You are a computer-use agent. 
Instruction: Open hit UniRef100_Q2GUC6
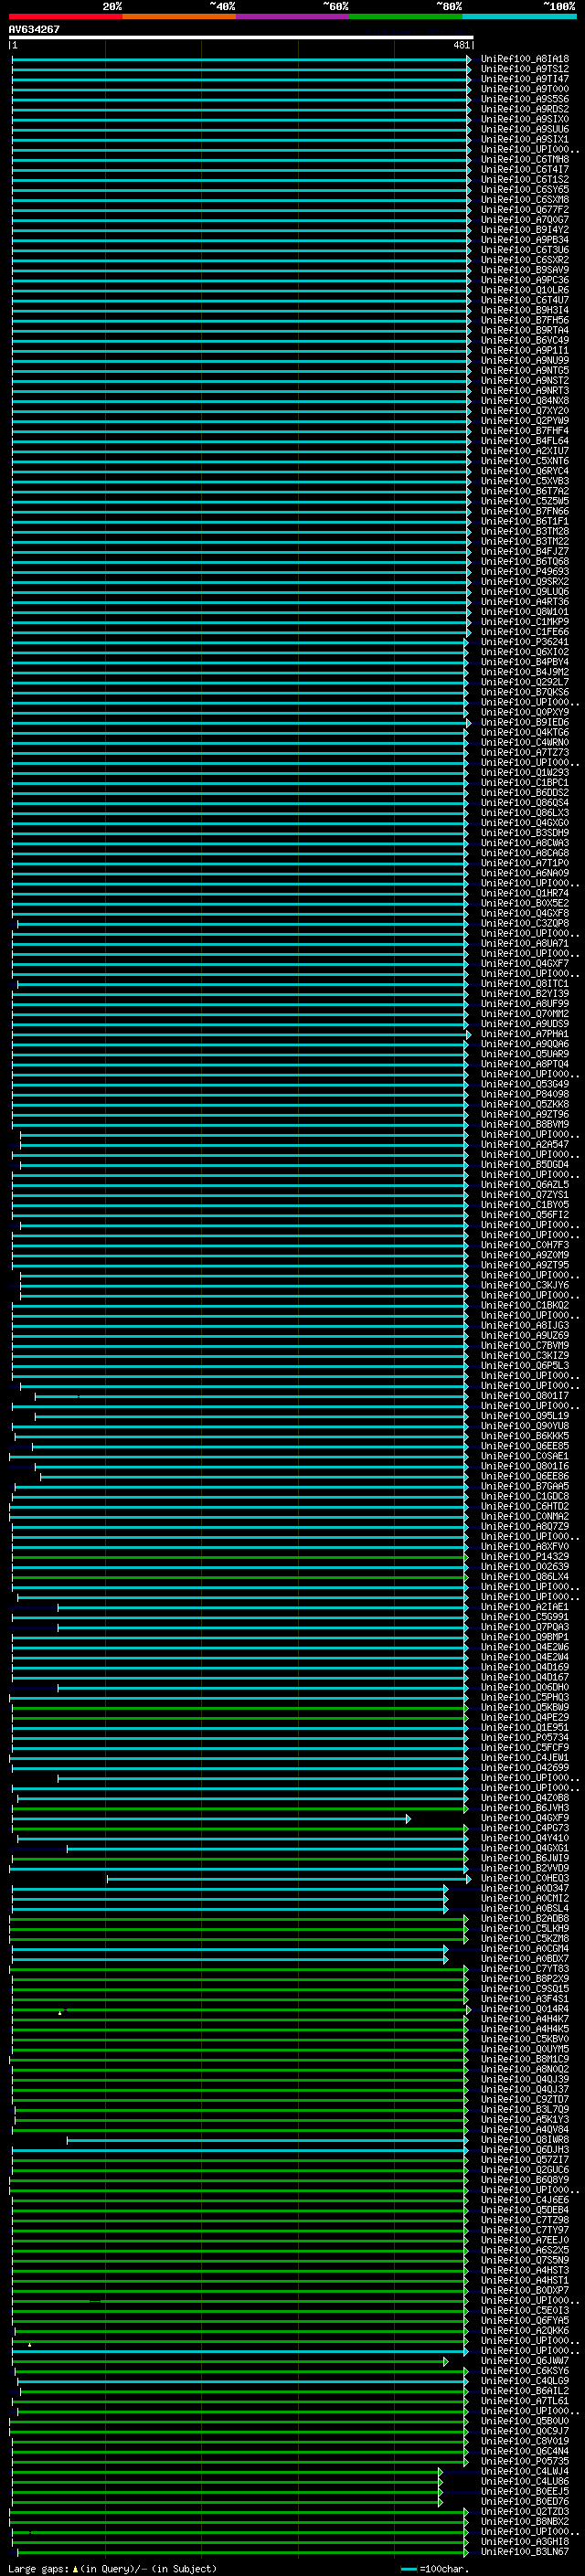(x=525, y=2170)
